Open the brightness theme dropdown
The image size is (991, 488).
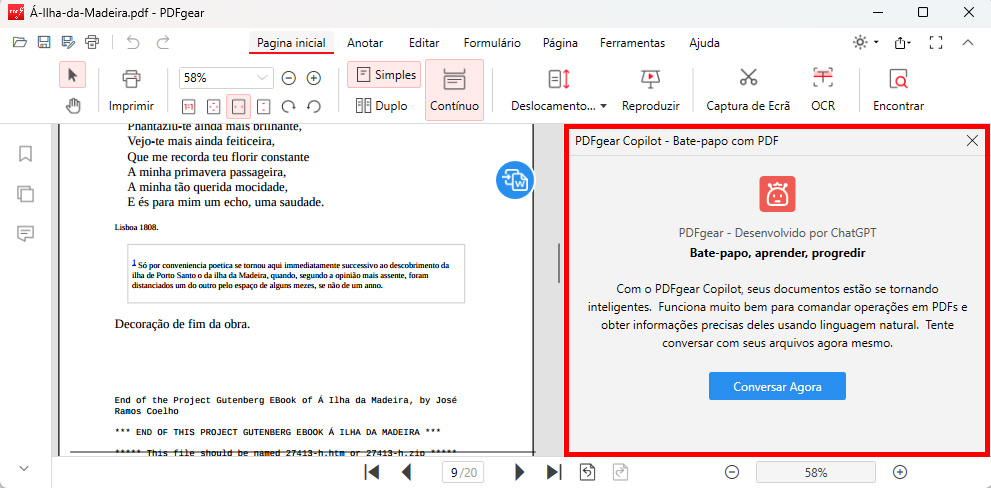click(865, 43)
